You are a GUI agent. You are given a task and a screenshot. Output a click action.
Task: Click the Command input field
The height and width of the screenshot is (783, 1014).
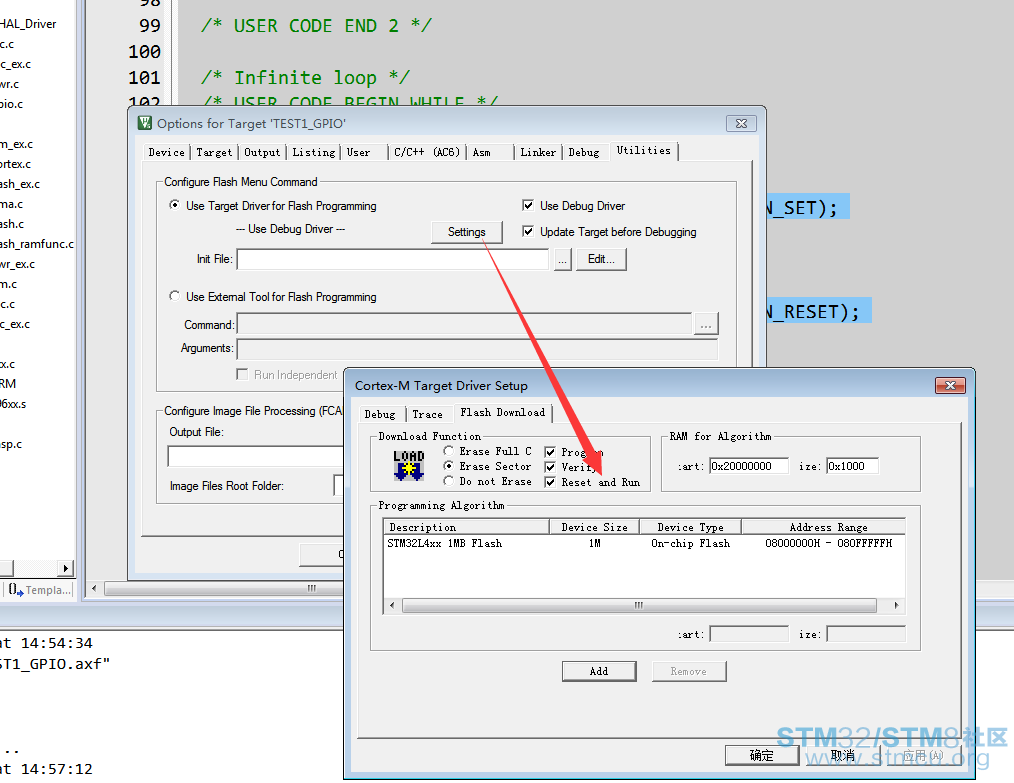[464, 324]
